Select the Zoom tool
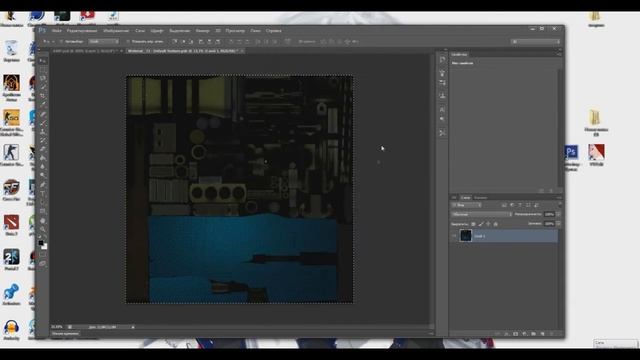 pyautogui.click(x=43, y=229)
